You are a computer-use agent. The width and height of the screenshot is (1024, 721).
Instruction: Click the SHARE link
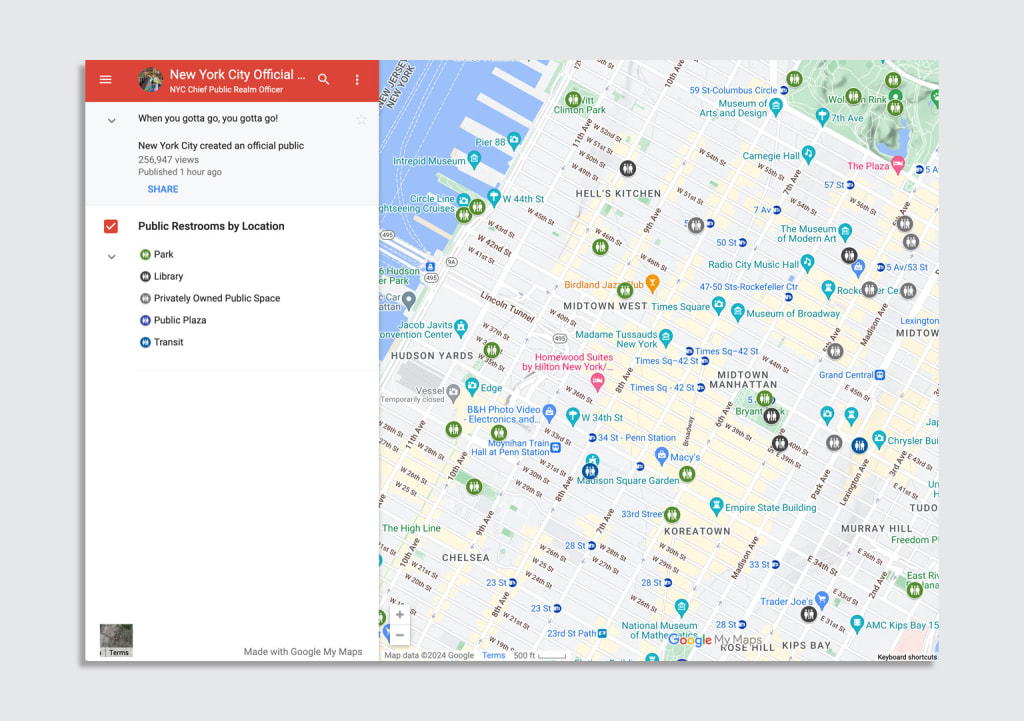(162, 189)
